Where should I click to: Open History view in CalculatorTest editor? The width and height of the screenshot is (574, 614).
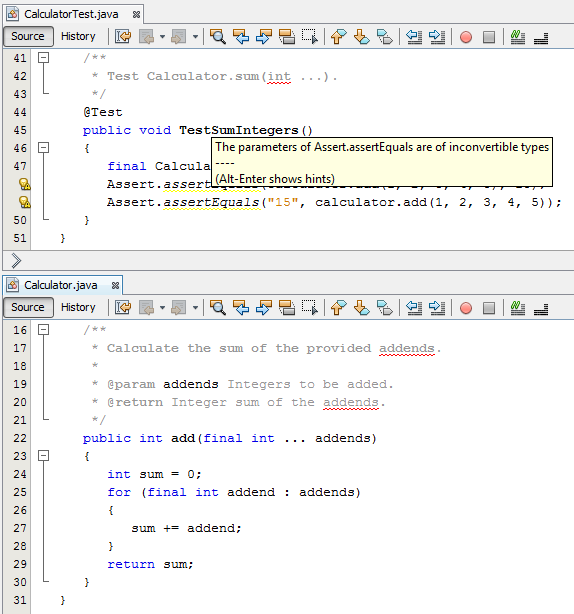(x=78, y=36)
